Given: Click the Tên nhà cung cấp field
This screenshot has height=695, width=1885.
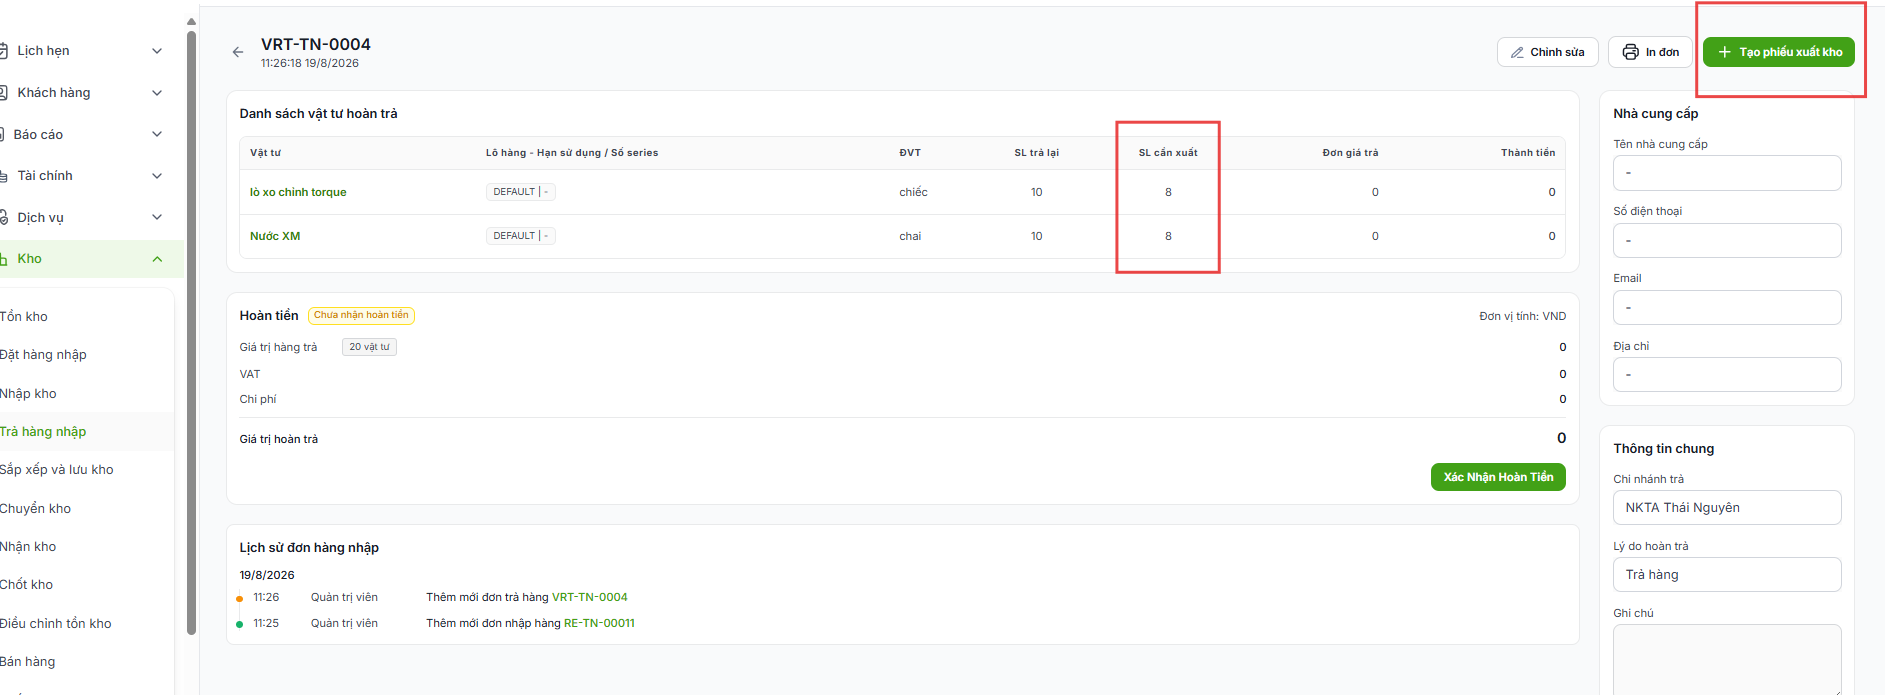Looking at the screenshot, I should pos(1727,173).
